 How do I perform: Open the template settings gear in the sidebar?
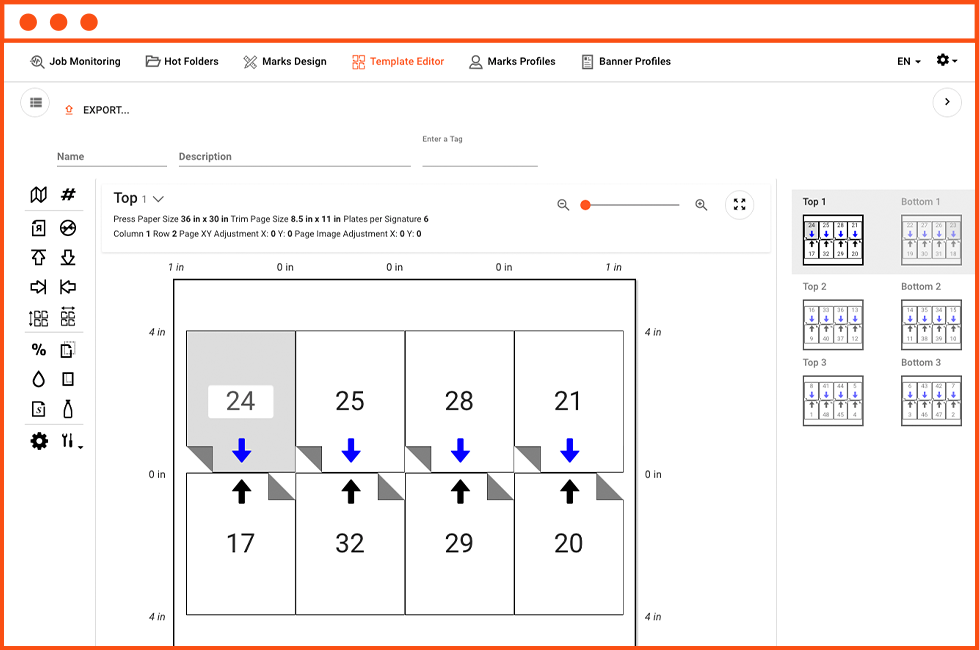point(38,441)
